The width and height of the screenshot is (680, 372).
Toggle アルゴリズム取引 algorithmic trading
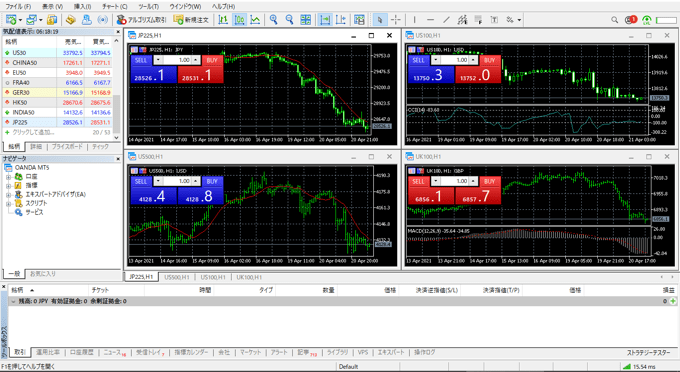click(141, 20)
